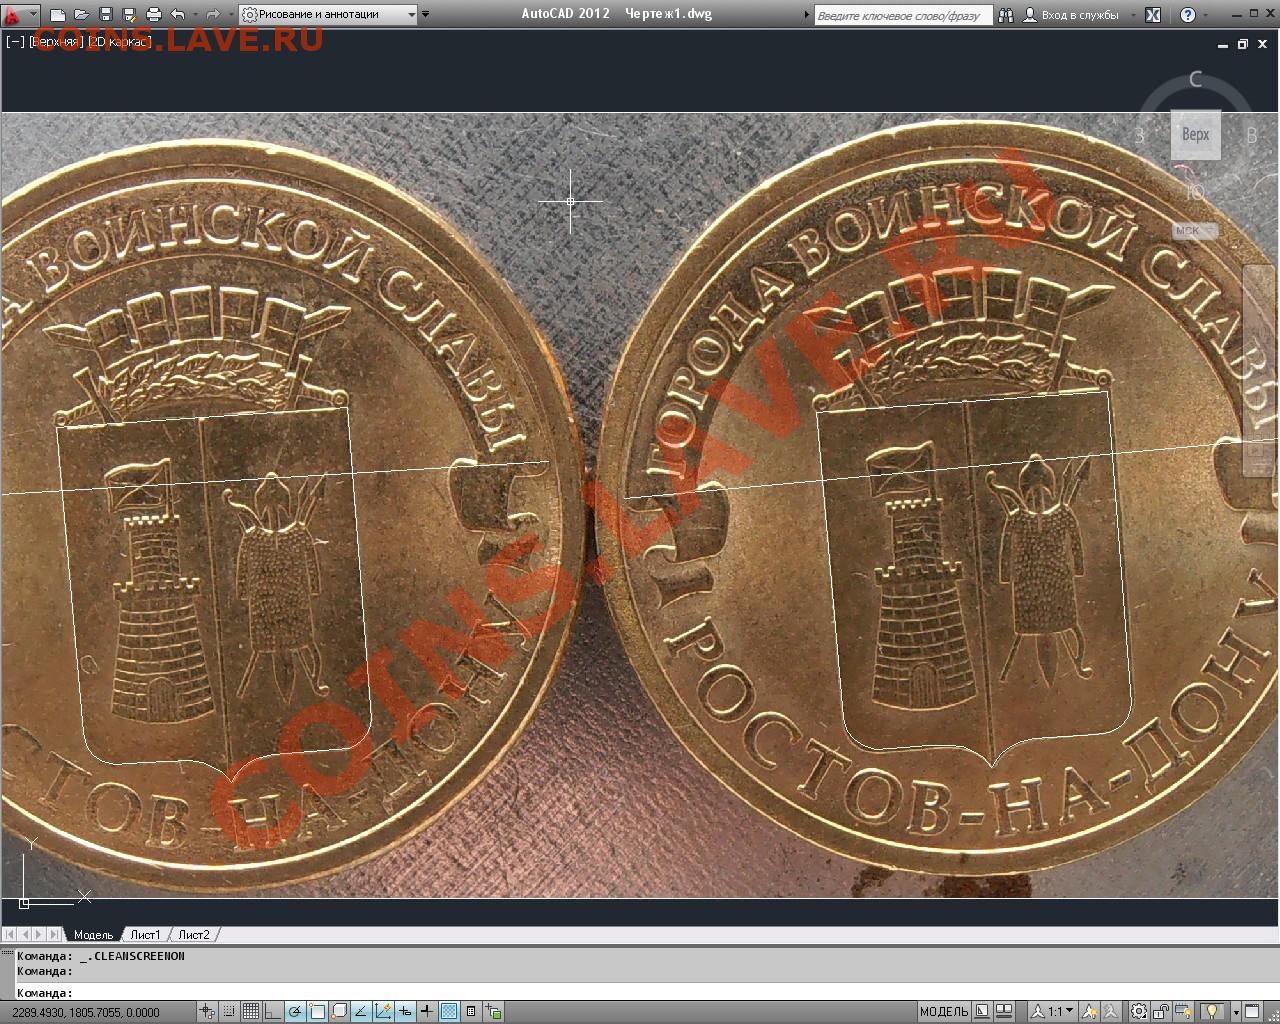Viewport: 1280px width, 1024px height.
Task: Open the AutoCAD application menu button
Action: coord(19,14)
